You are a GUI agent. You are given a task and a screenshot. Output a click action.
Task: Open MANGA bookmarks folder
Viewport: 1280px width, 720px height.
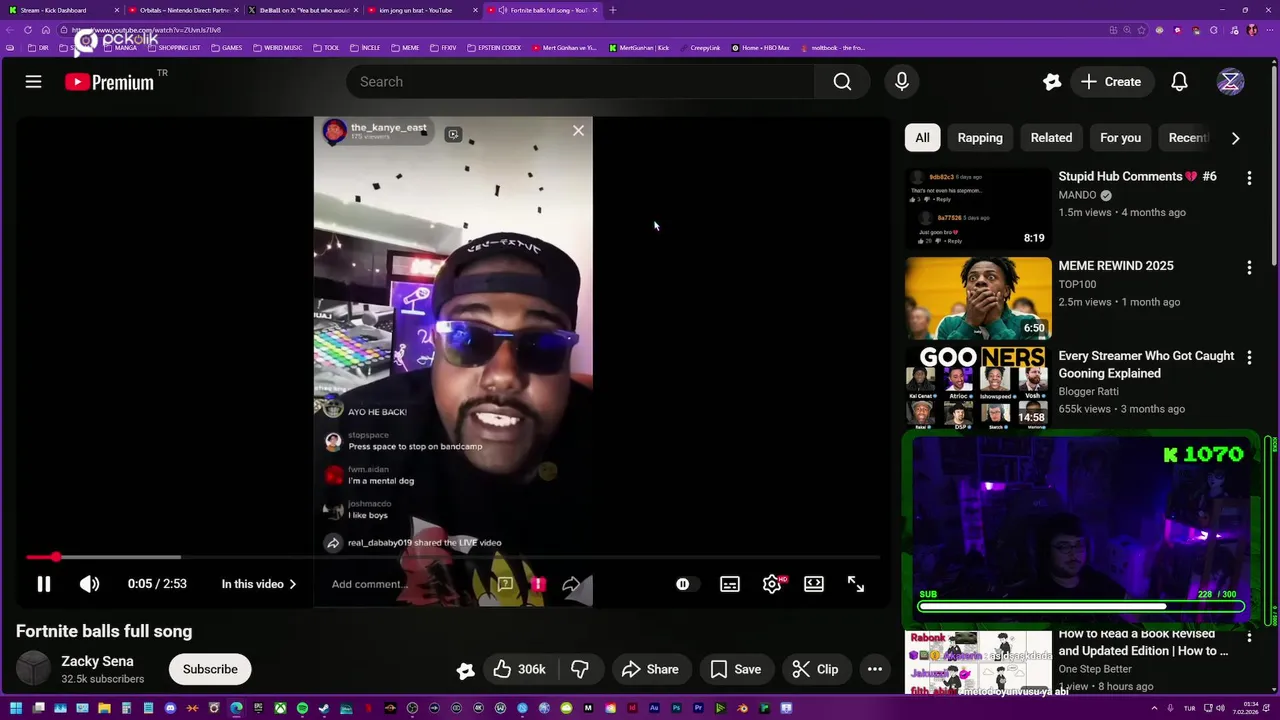point(119,48)
